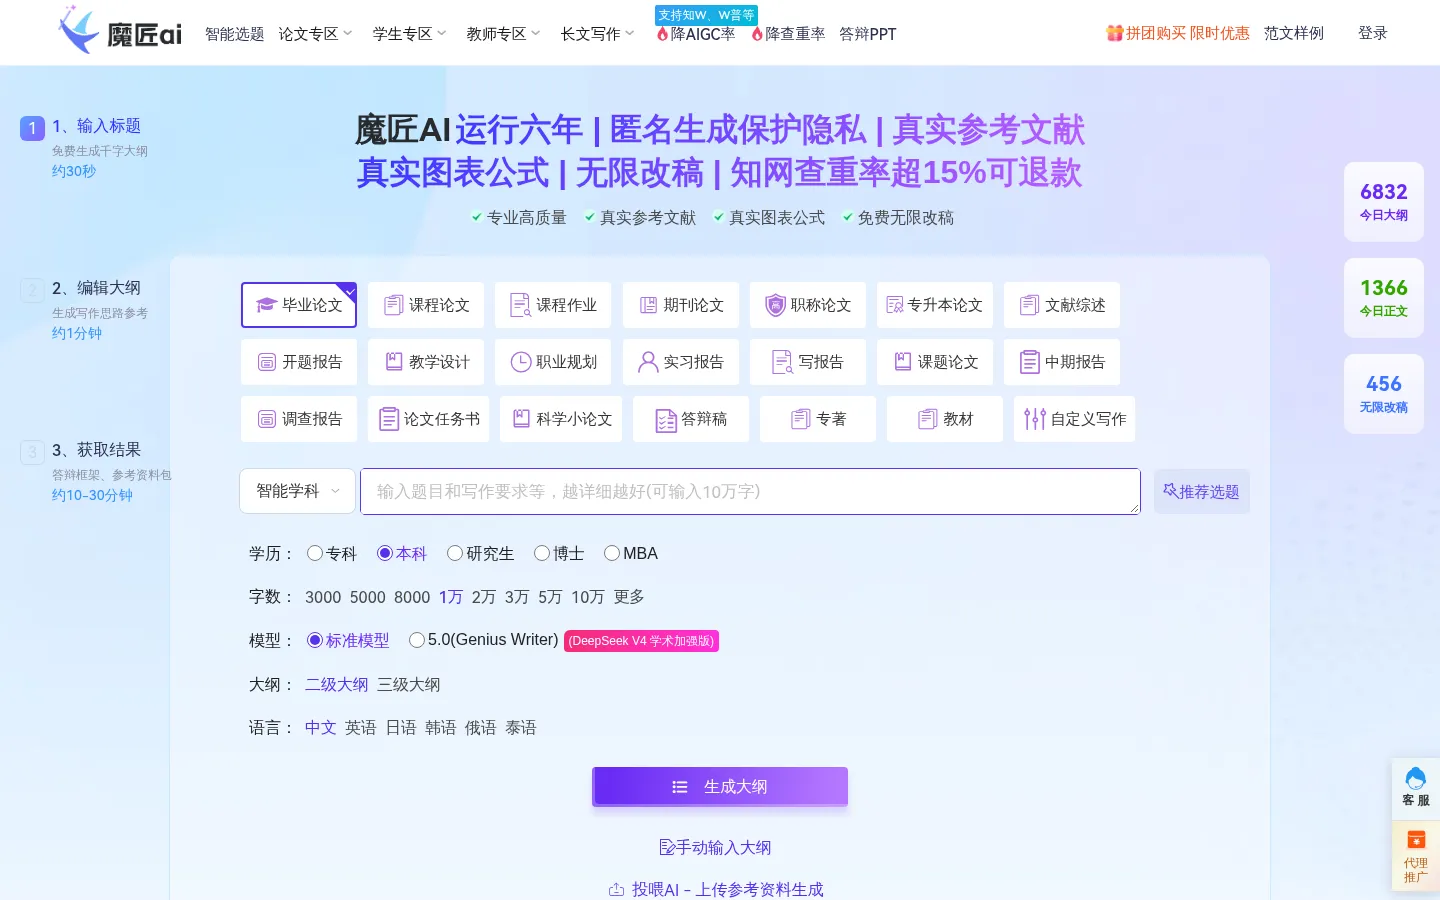Select the 专科 education radio button
This screenshot has height=900, width=1440.
tap(315, 553)
